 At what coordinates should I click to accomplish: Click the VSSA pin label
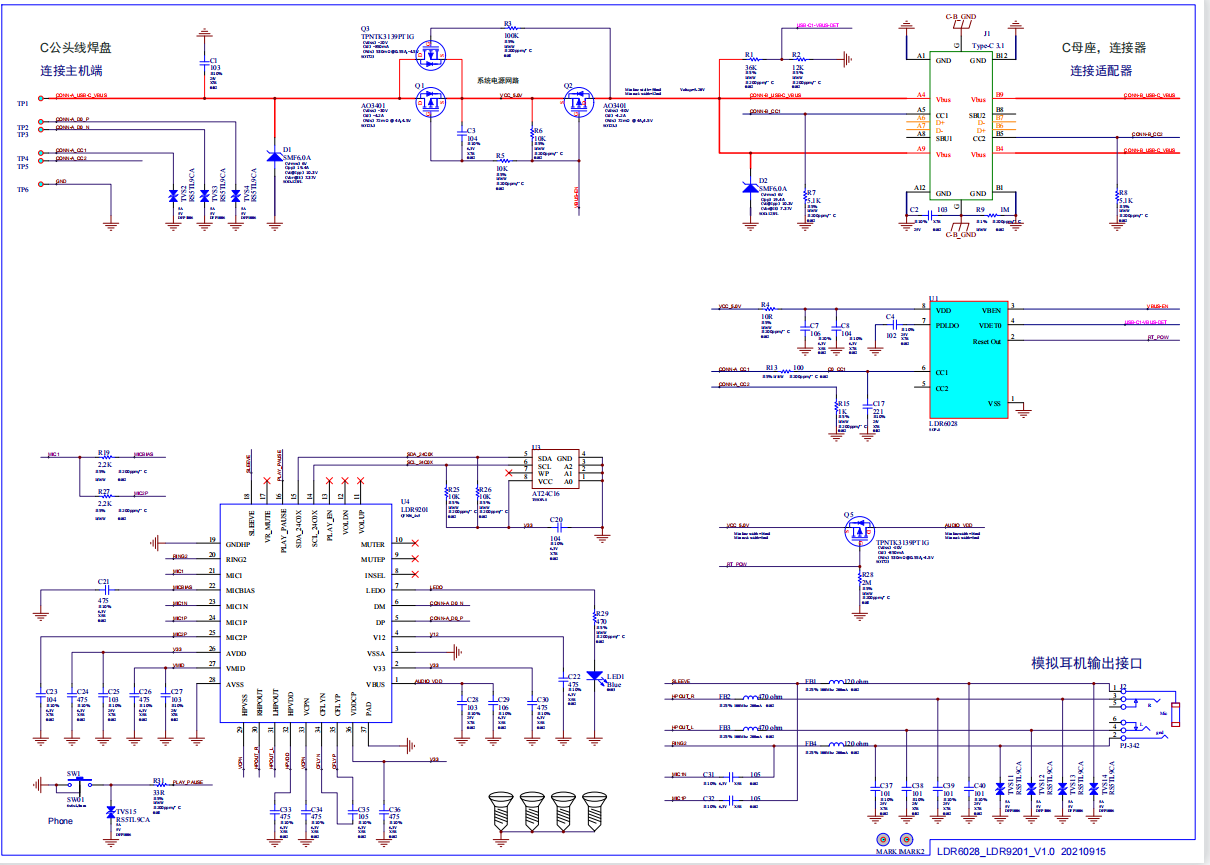pyautogui.click(x=376, y=652)
